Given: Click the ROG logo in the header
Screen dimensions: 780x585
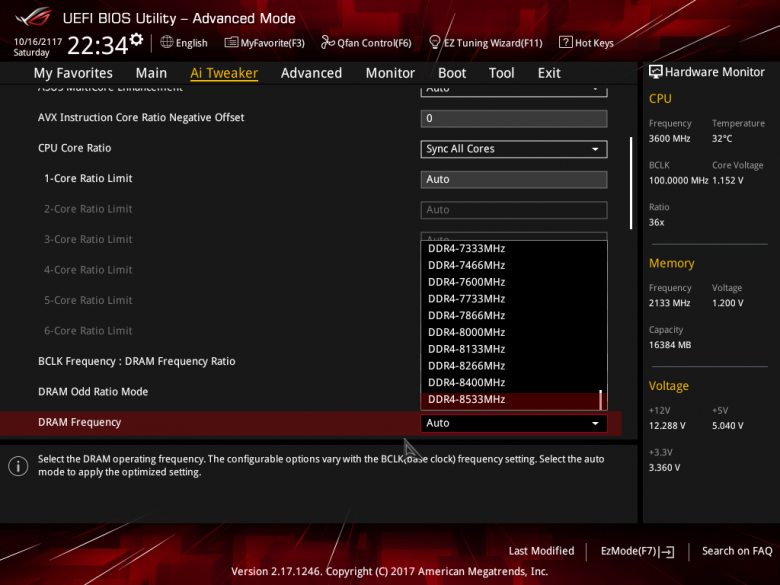Looking at the screenshot, I should 33,16.
